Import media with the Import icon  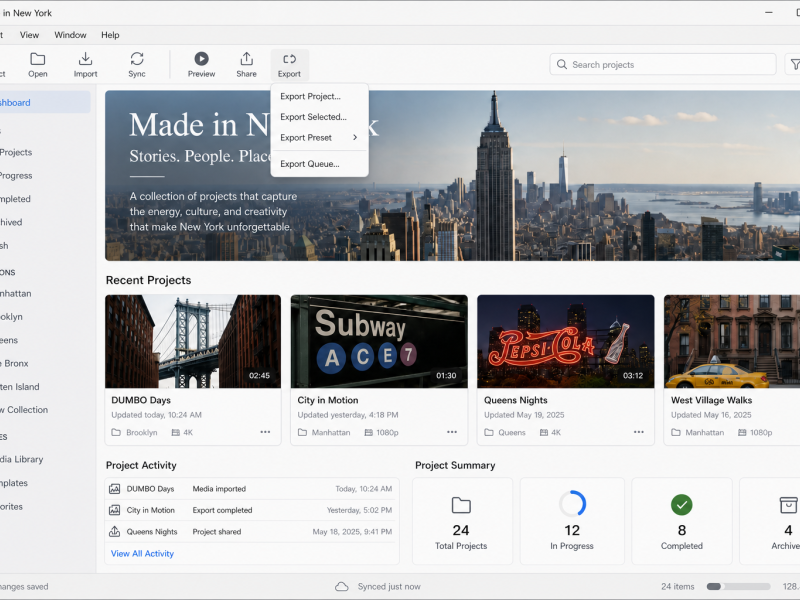85,59
